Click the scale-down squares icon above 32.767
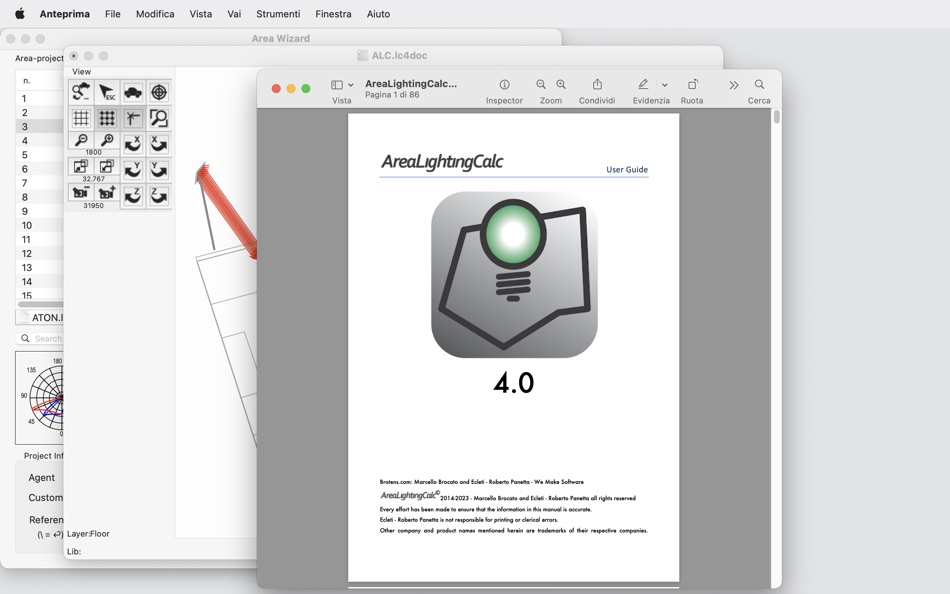This screenshot has height=594, width=950. 81,167
